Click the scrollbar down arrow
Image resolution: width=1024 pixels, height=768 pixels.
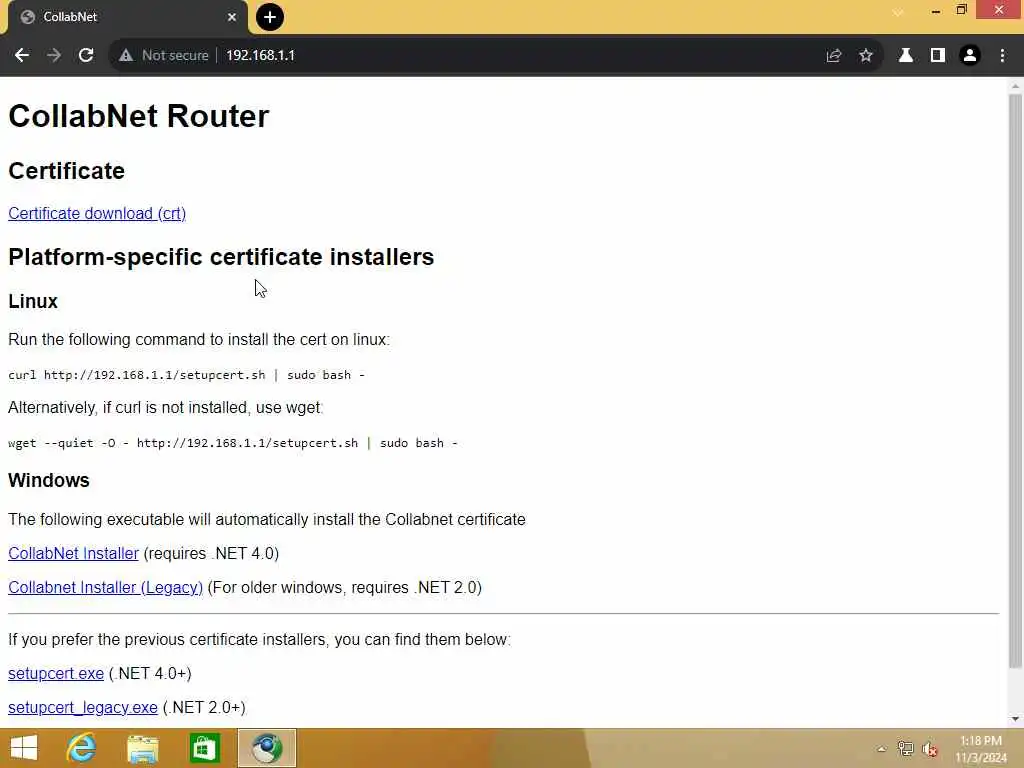pyautogui.click(x=1015, y=719)
